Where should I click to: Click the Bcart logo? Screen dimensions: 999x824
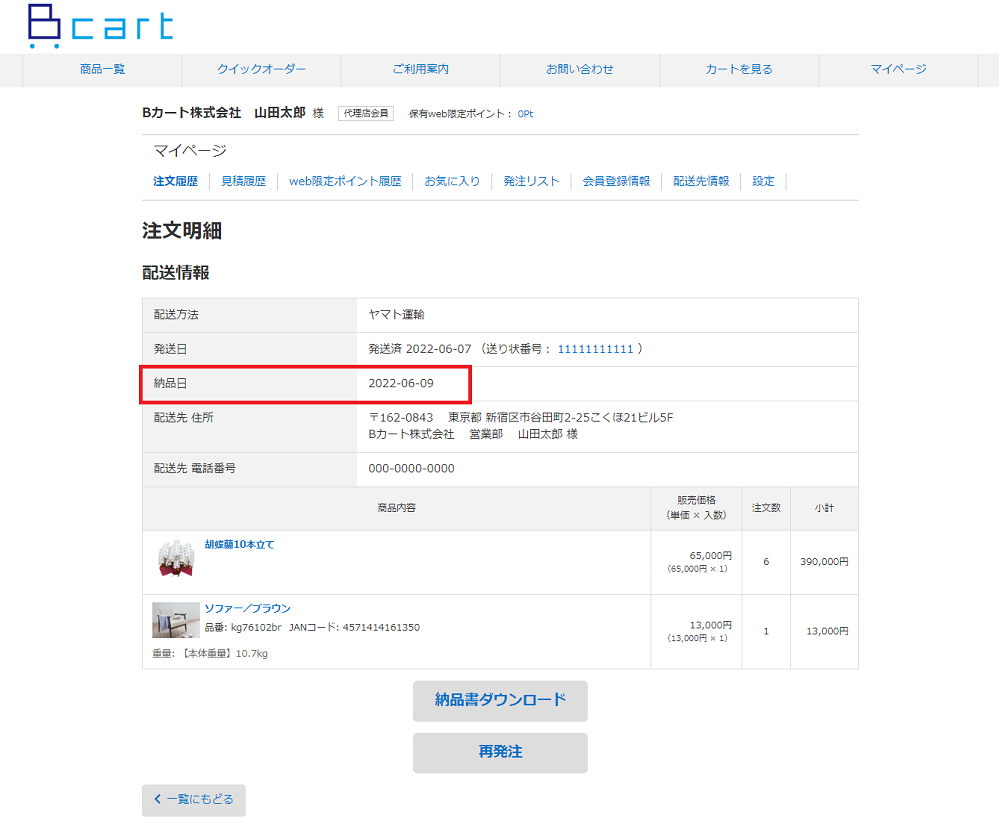point(101,26)
